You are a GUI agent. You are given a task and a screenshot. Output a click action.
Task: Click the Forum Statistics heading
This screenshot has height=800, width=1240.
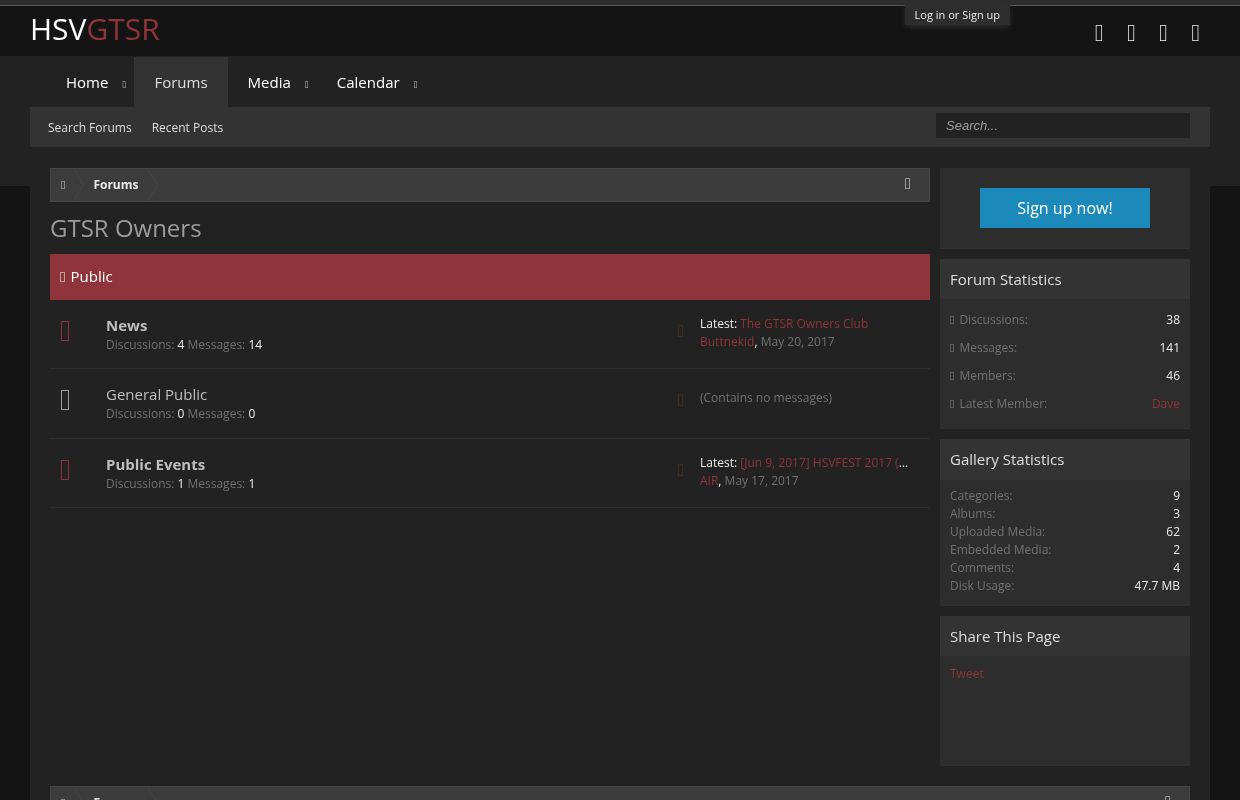click(1005, 279)
